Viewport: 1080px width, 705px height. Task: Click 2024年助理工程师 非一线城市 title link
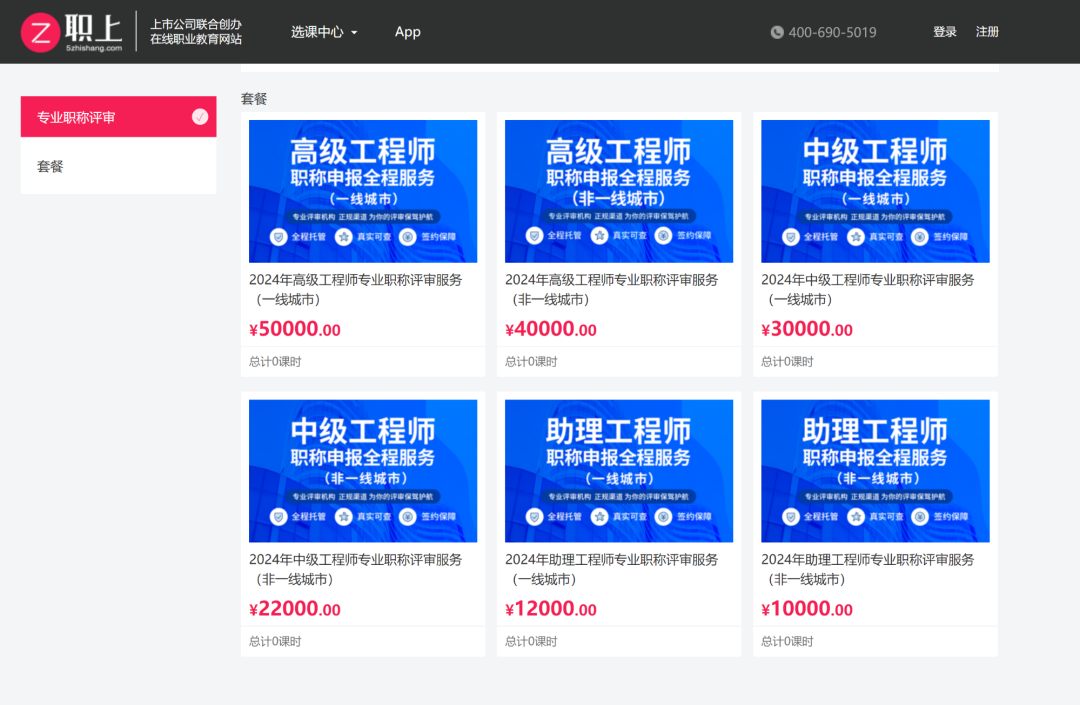click(x=867, y=569)
